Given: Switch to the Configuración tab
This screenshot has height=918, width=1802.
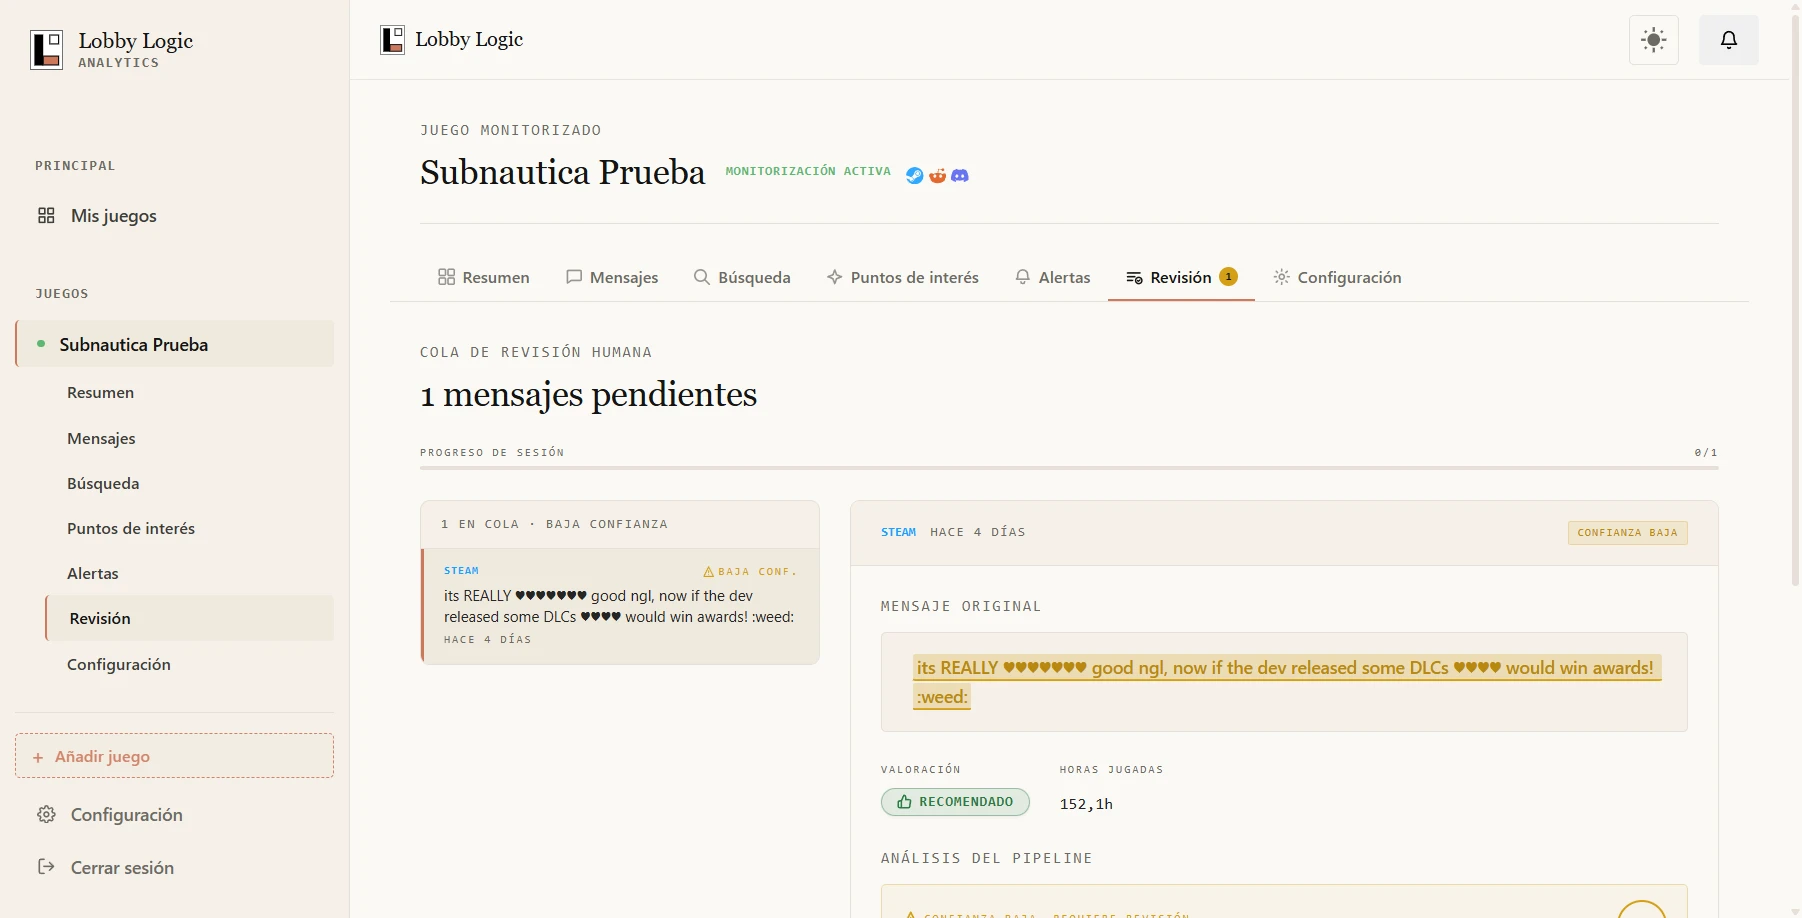Looking at the screenshot, I should 1337,277.
